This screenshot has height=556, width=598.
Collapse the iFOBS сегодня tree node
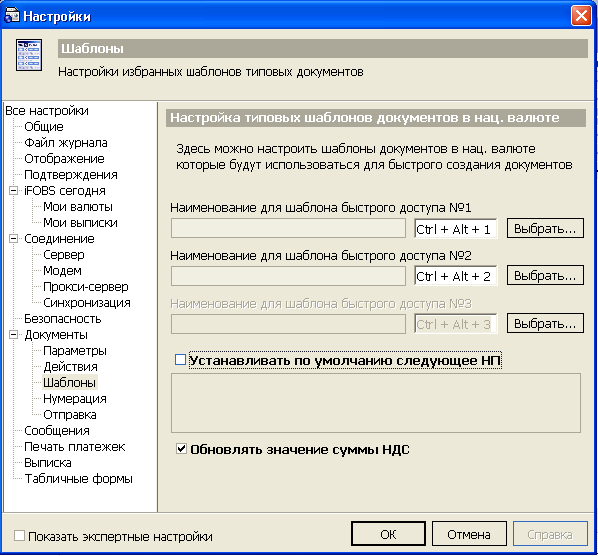click(x=13, y=190)
